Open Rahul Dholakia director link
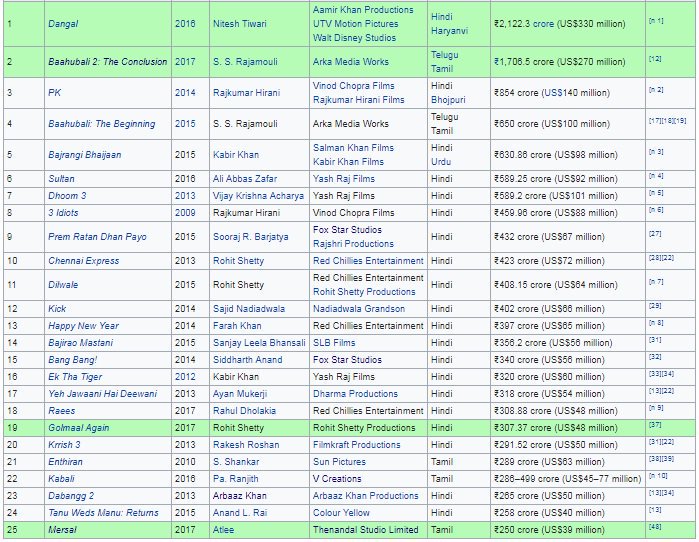699x542 pixels. tap(244, 411)
